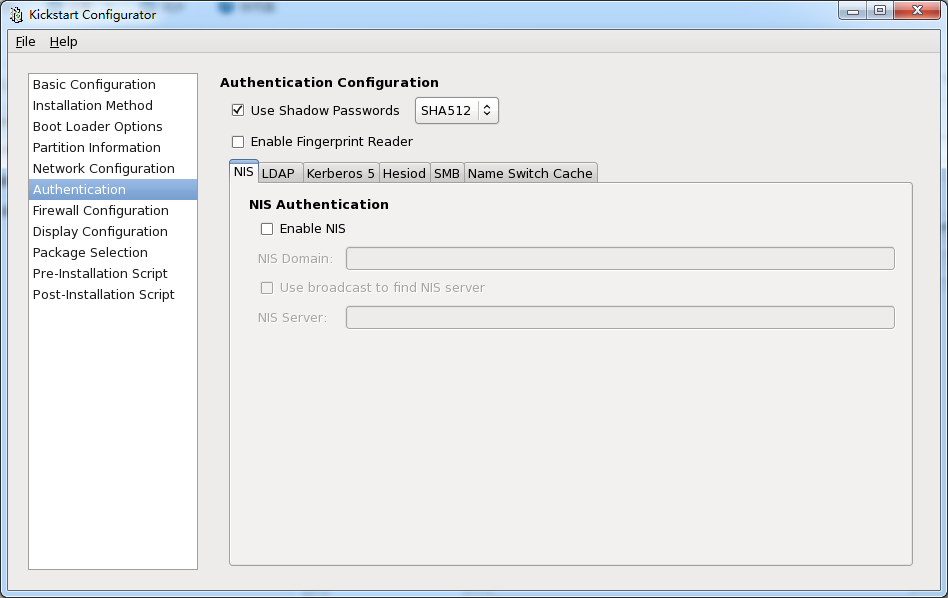Viewport: 948px width, 598px height.
Task: Switch to the SMB tab
Action: click(447, 174)
